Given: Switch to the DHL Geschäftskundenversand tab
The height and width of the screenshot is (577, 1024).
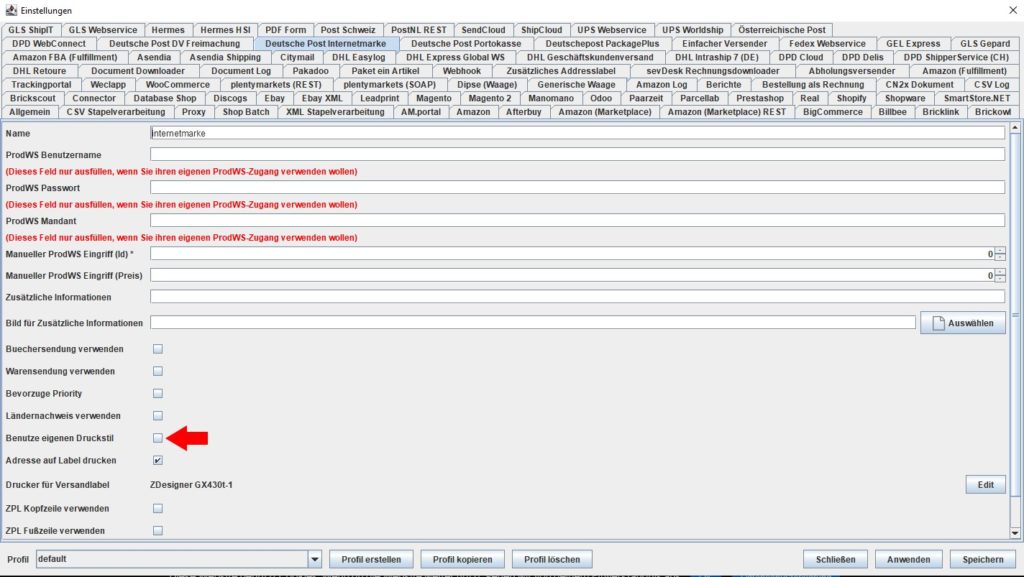Looking at the screenshot, I should click(x=590, y=57).
